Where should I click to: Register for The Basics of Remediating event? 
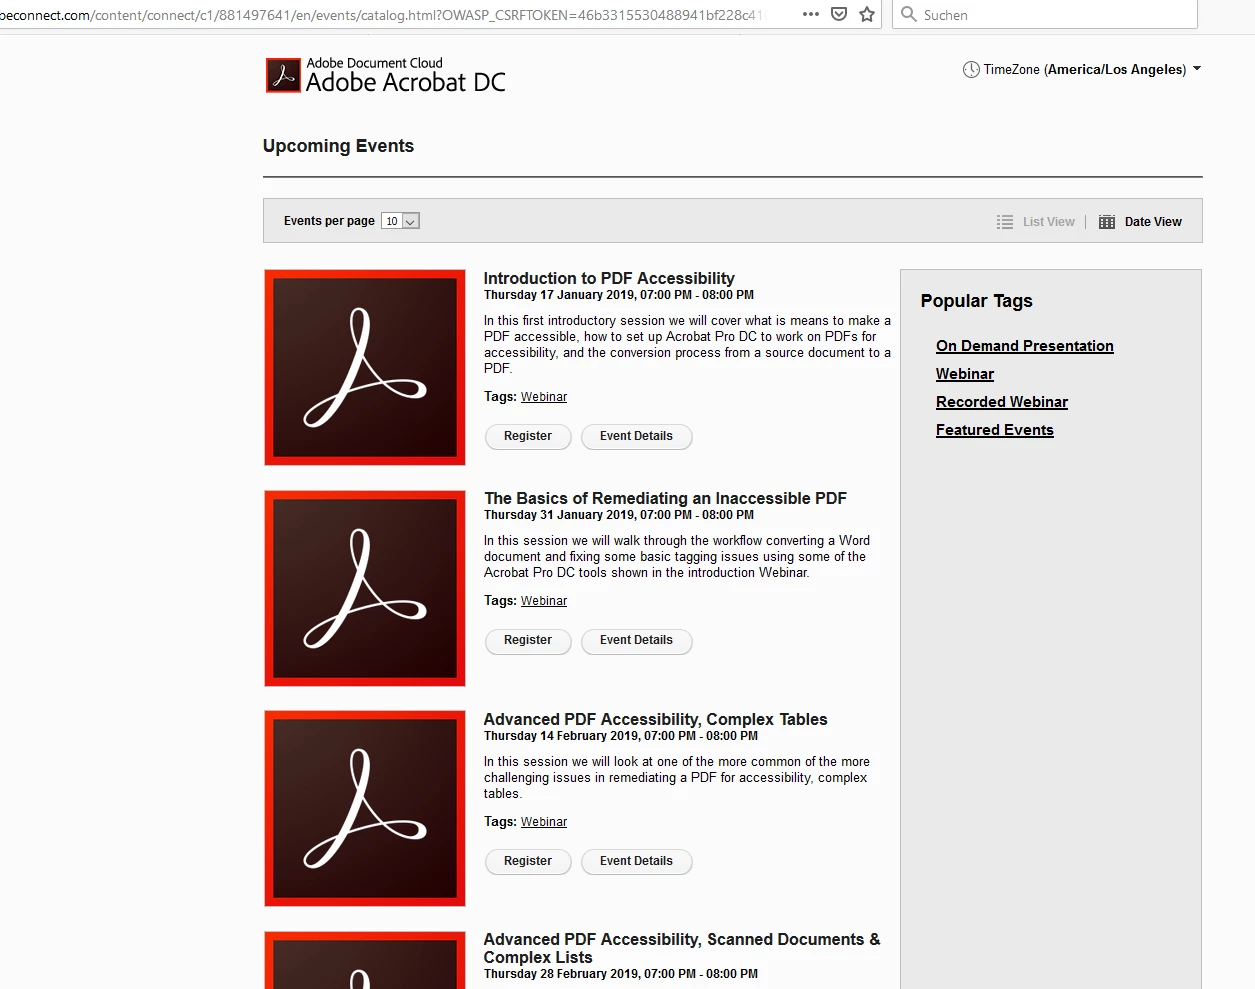point(528,640)
